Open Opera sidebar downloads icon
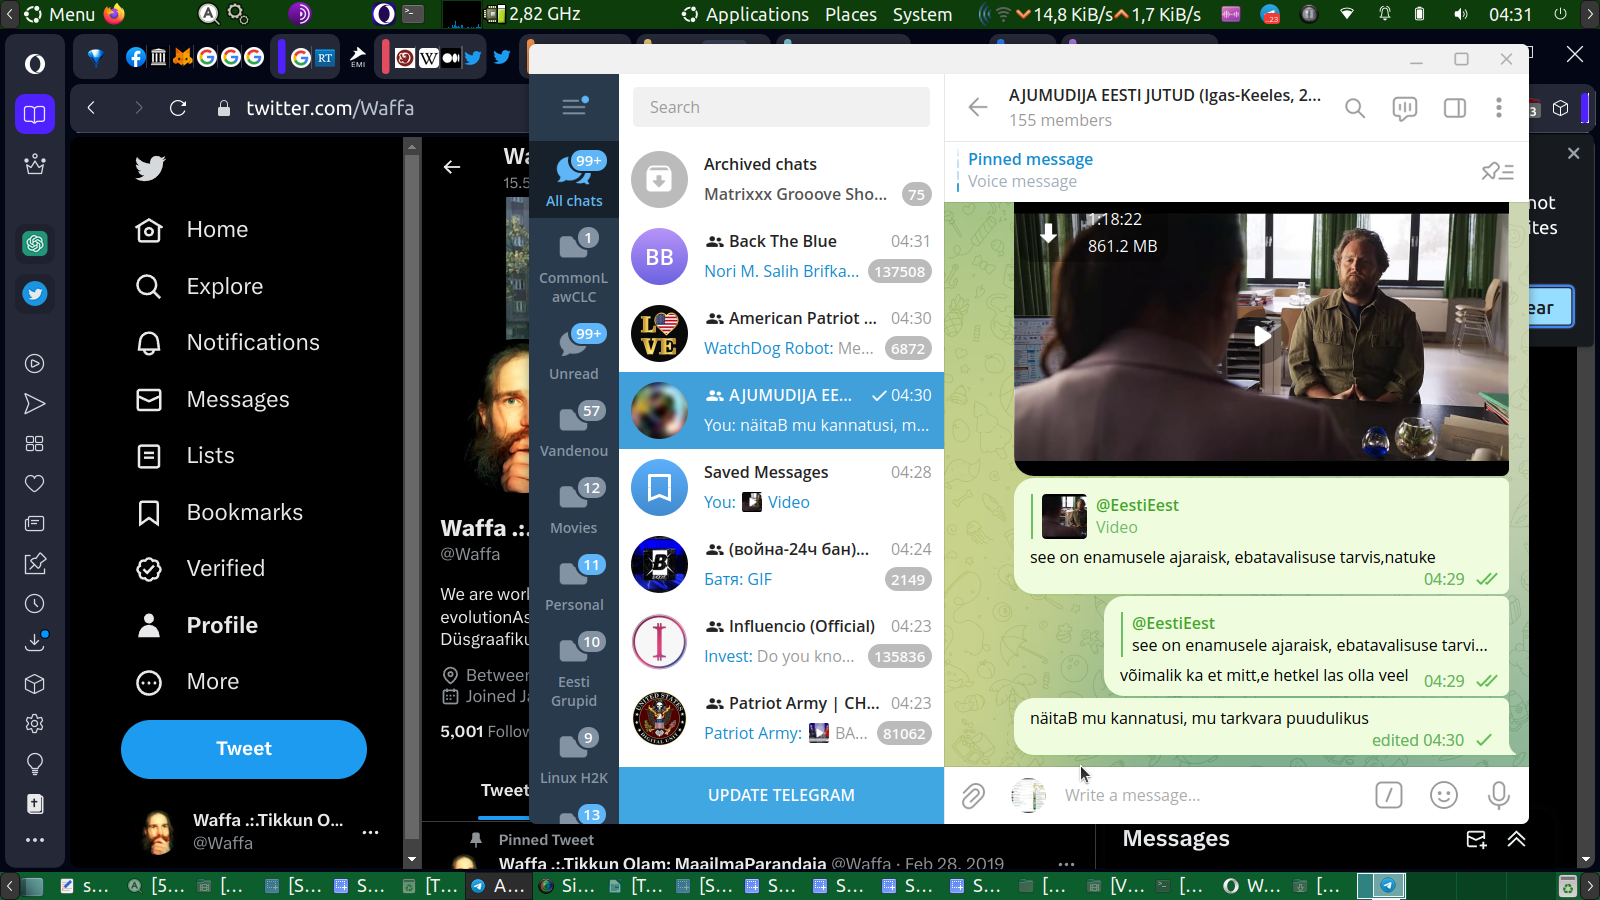 tap(35, 642)
